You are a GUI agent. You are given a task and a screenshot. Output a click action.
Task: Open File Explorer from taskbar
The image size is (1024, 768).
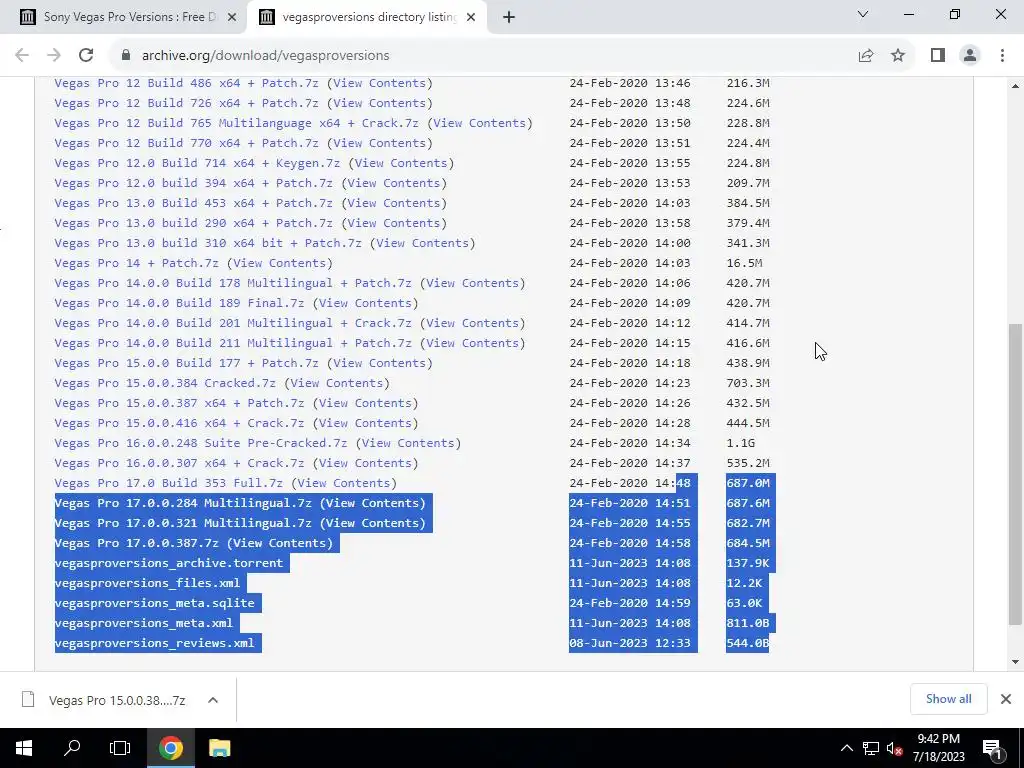coord(219,748)
